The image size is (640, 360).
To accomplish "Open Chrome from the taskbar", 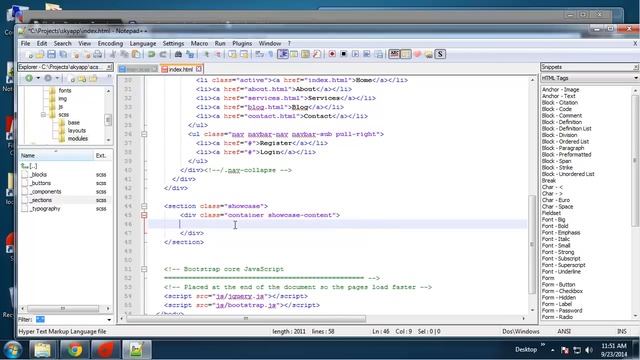I will (x=74, y=350).
